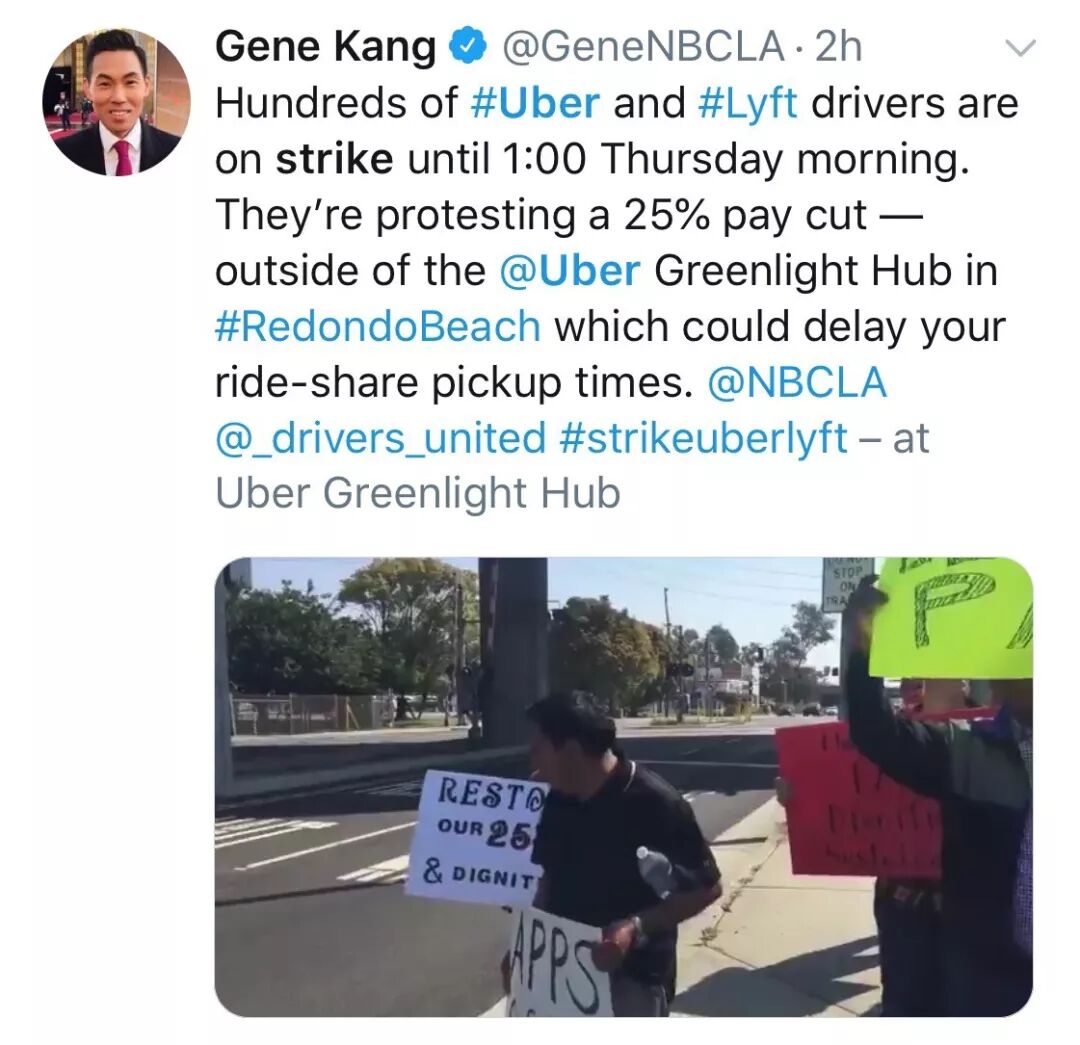
Task: Click the red protest sign in video
Action: tap(858, 799)
